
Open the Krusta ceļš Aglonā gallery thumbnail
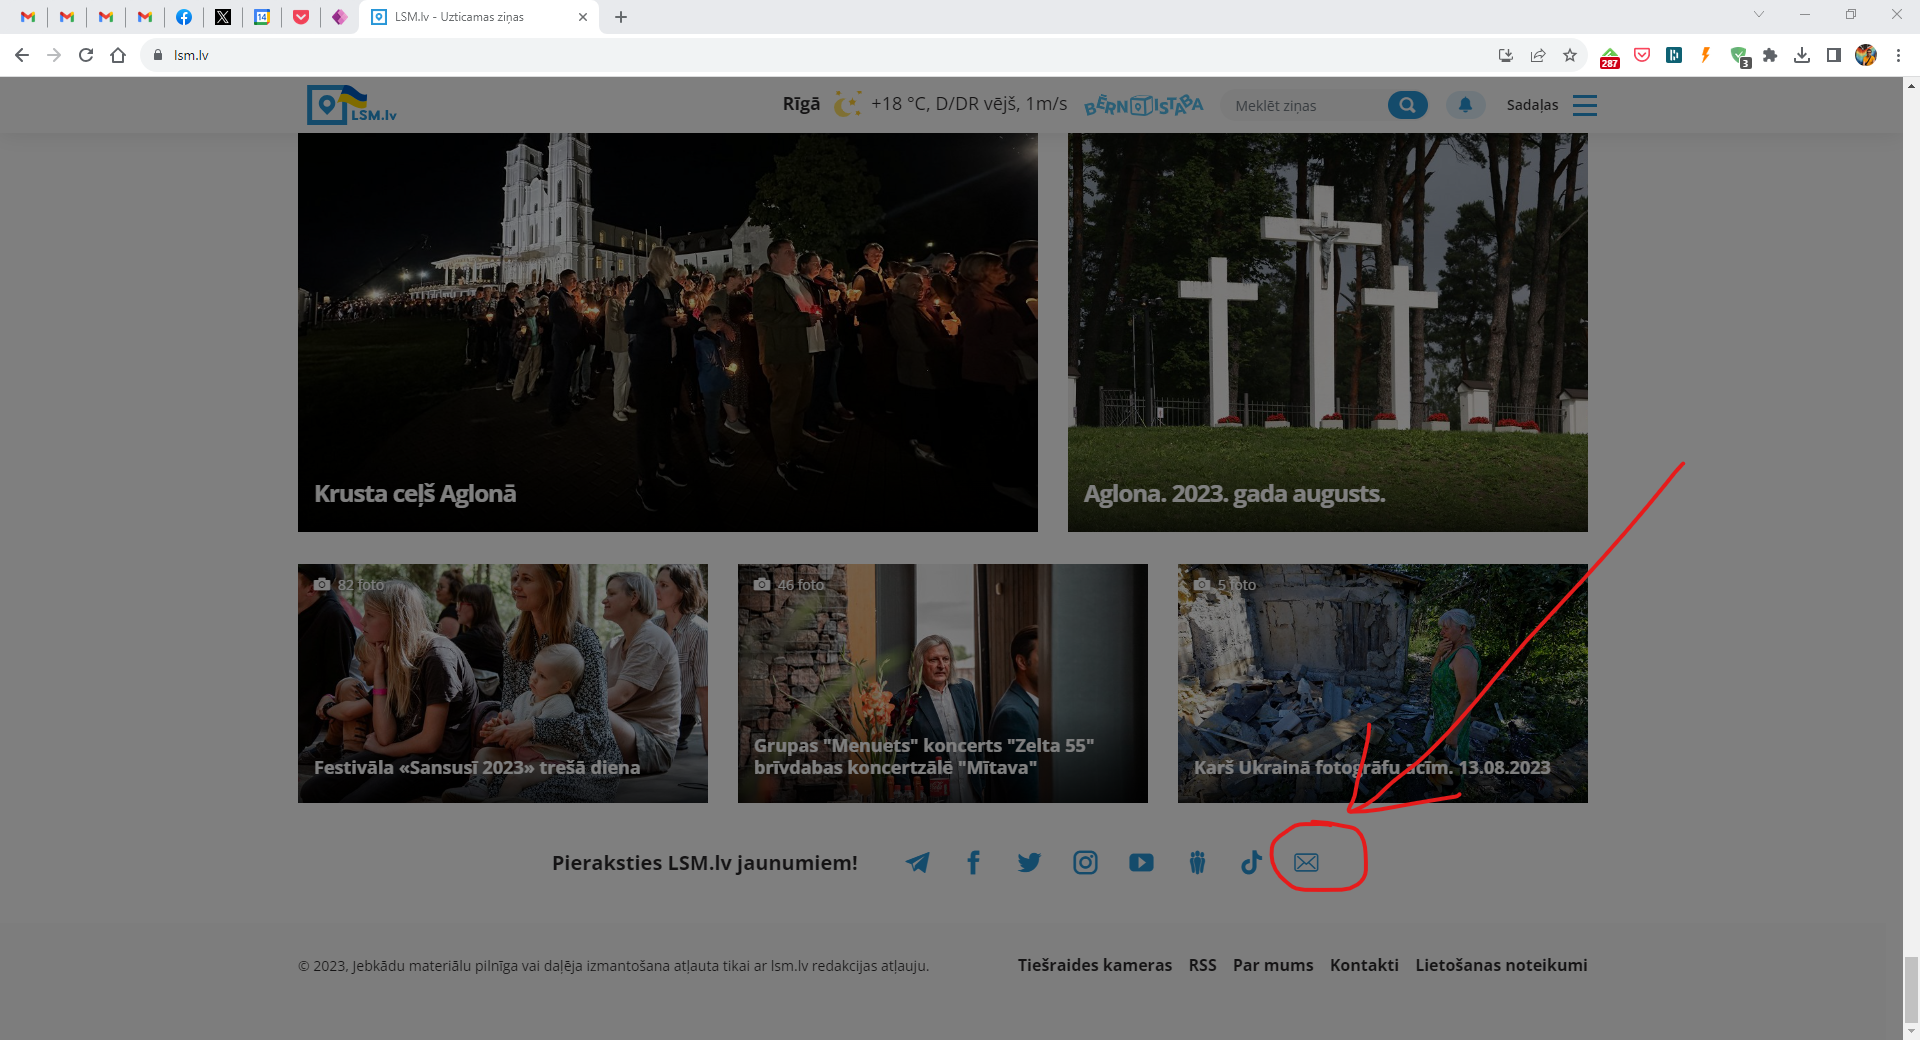[x=667, y=332]
